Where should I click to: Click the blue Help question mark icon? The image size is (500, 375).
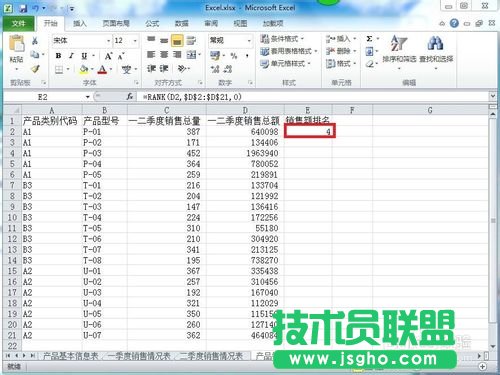(454, 23)
